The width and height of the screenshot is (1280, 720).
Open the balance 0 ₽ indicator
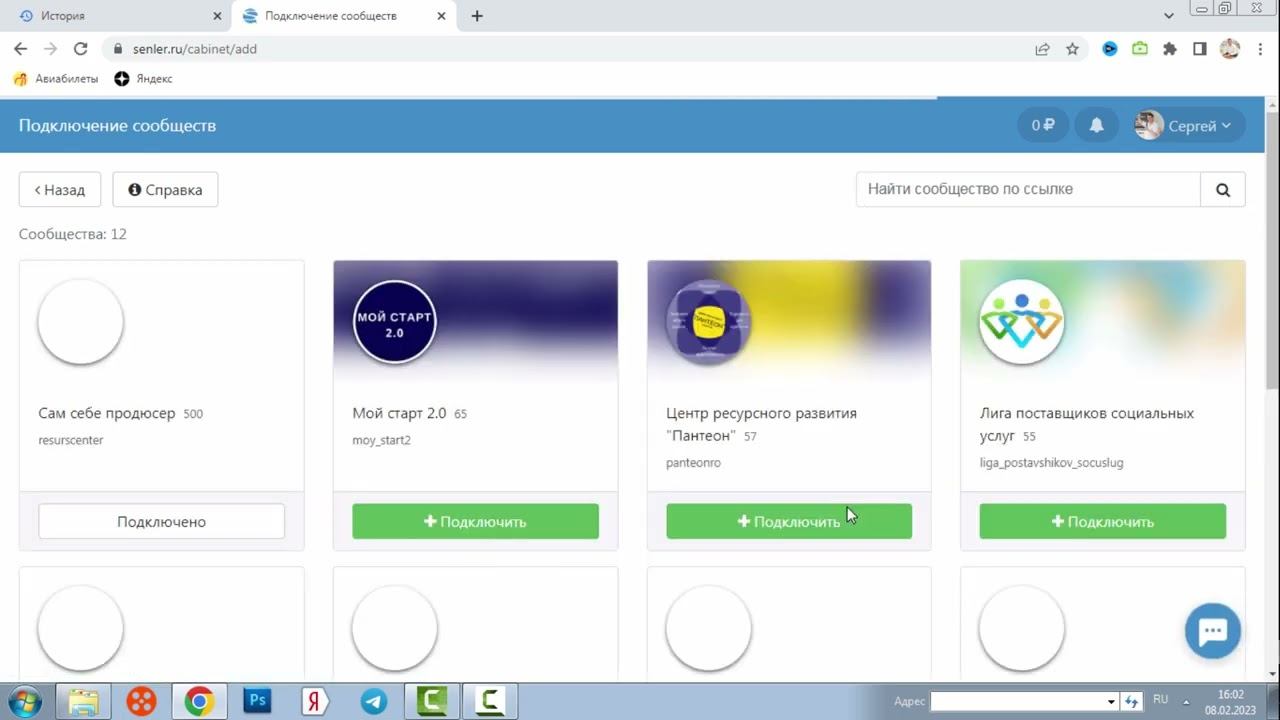(x=1043, y=125)
